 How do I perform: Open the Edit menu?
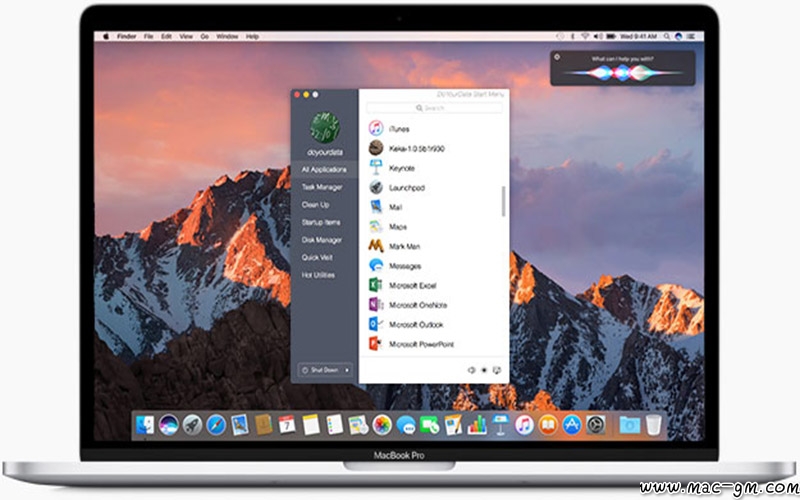point(166,36)
